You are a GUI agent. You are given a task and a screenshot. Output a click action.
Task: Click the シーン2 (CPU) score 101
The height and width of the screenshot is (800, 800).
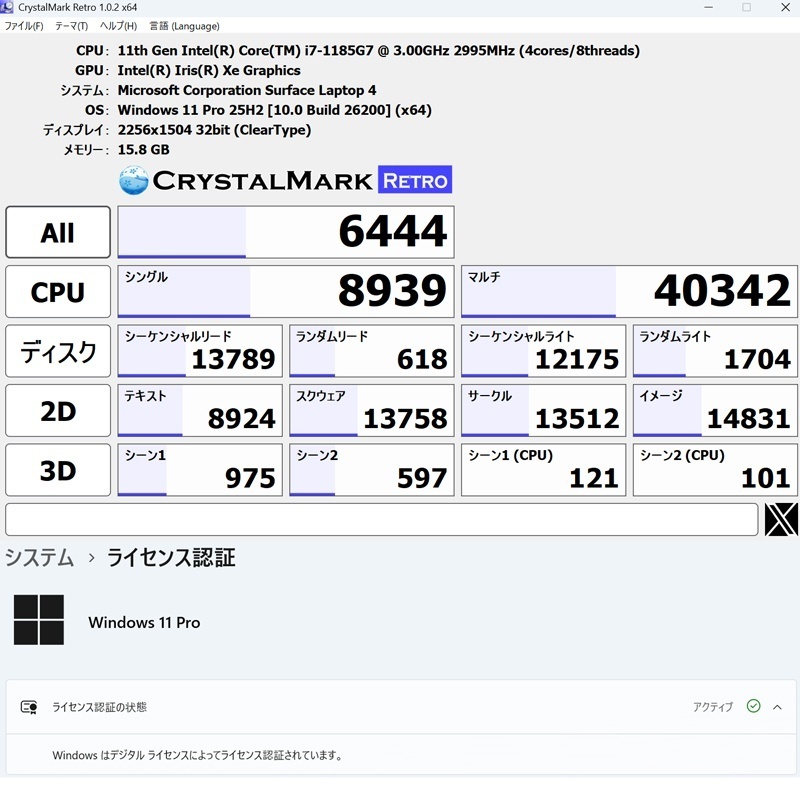pos(715,470)
